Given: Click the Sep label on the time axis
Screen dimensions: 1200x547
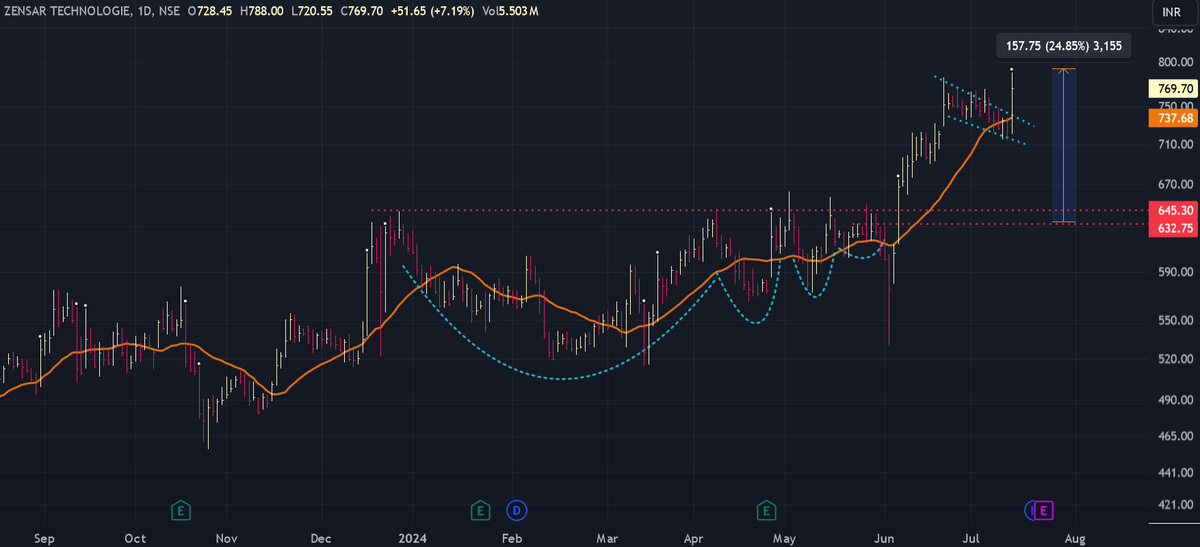Looking at the screenshot, I should point(43,538).
